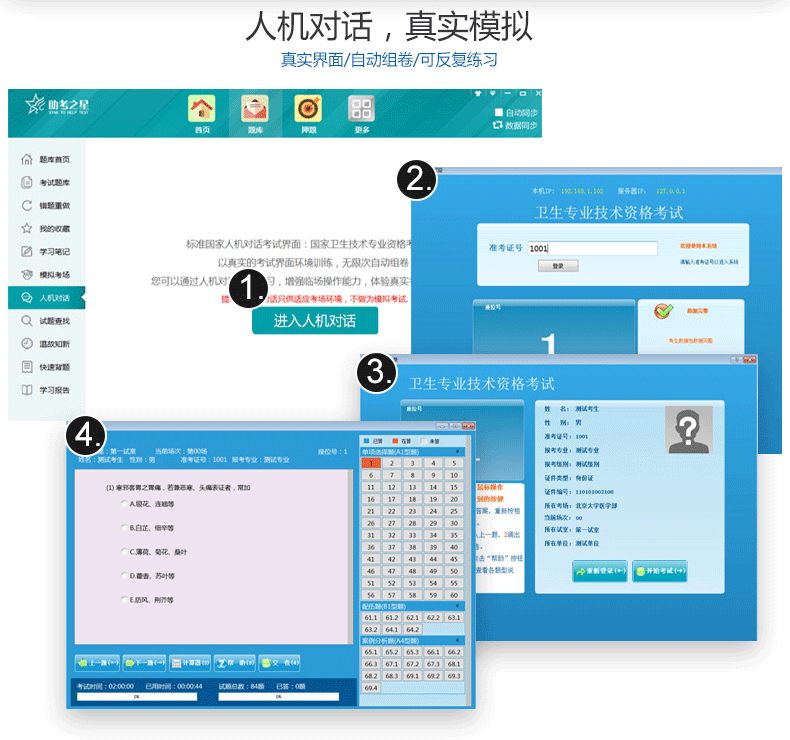
Task: Click the 准考证号 input field
Action: point(592,248)
